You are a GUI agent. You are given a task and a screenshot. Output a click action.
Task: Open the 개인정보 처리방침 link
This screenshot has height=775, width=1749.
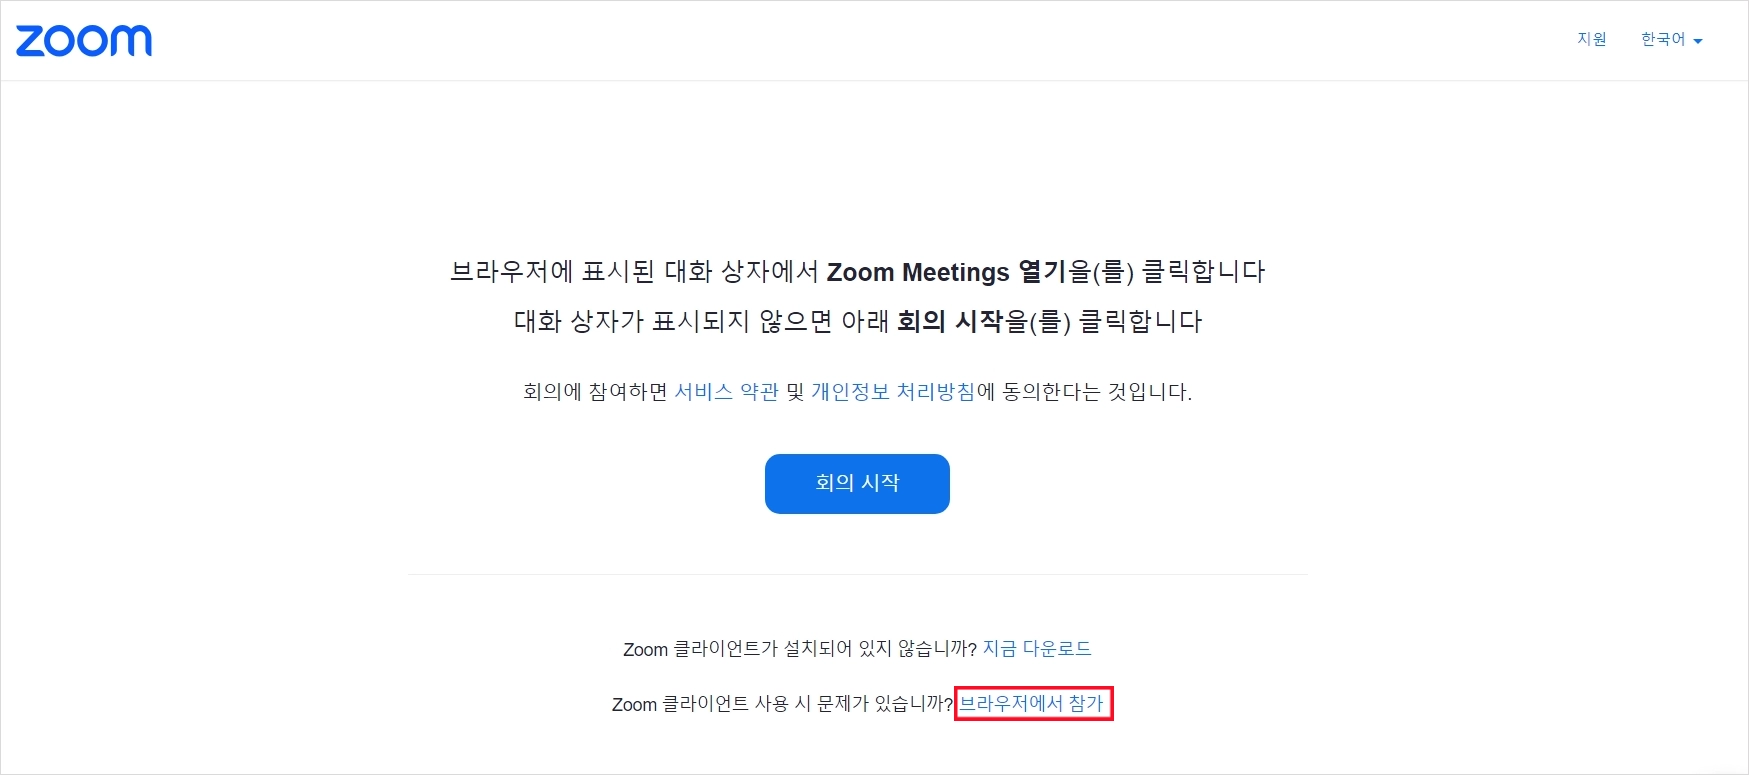tap(892, 392)
